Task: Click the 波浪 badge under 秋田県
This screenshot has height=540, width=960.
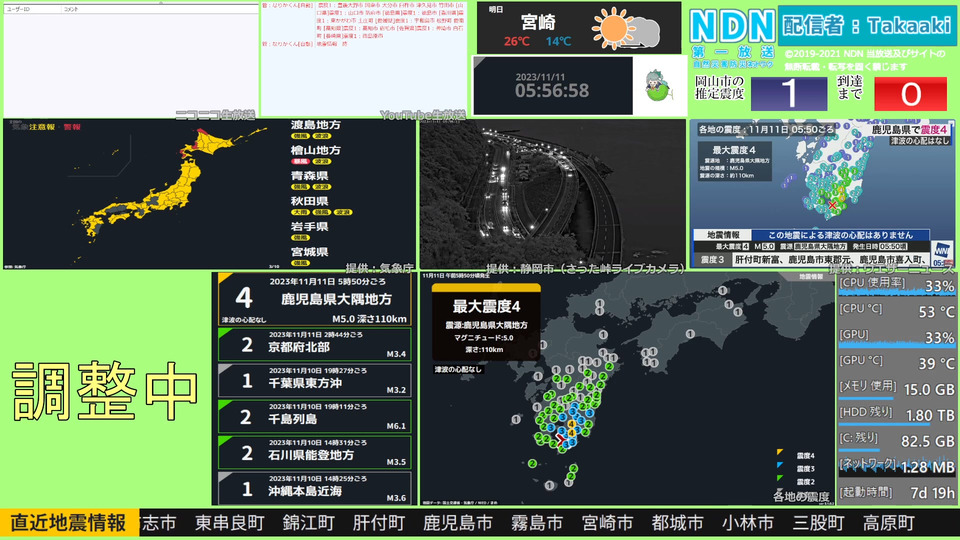Action: point(343,212)
